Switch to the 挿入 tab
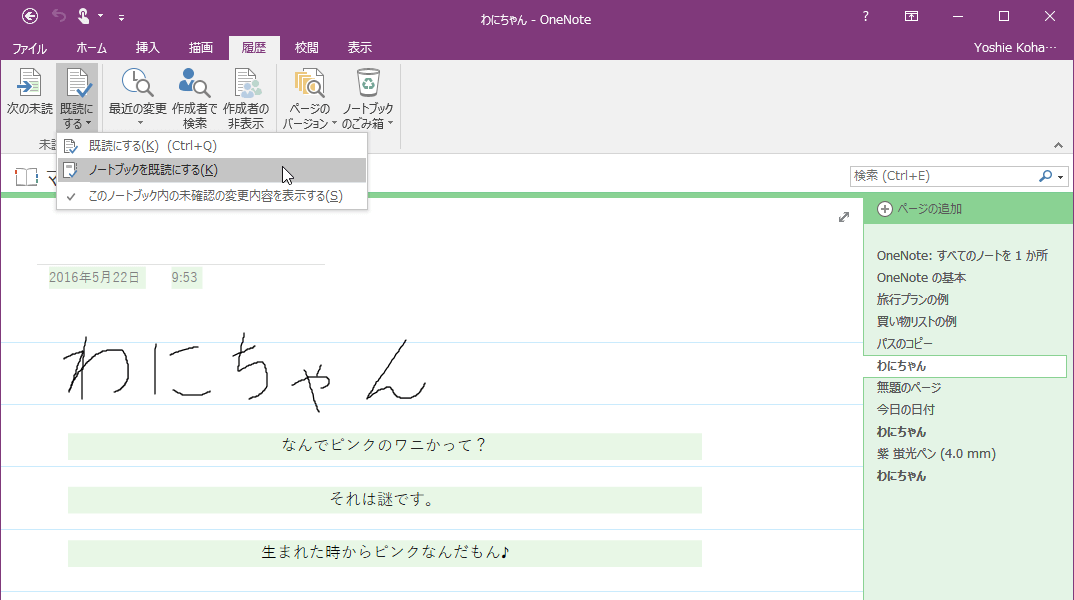 pos(147,48)
